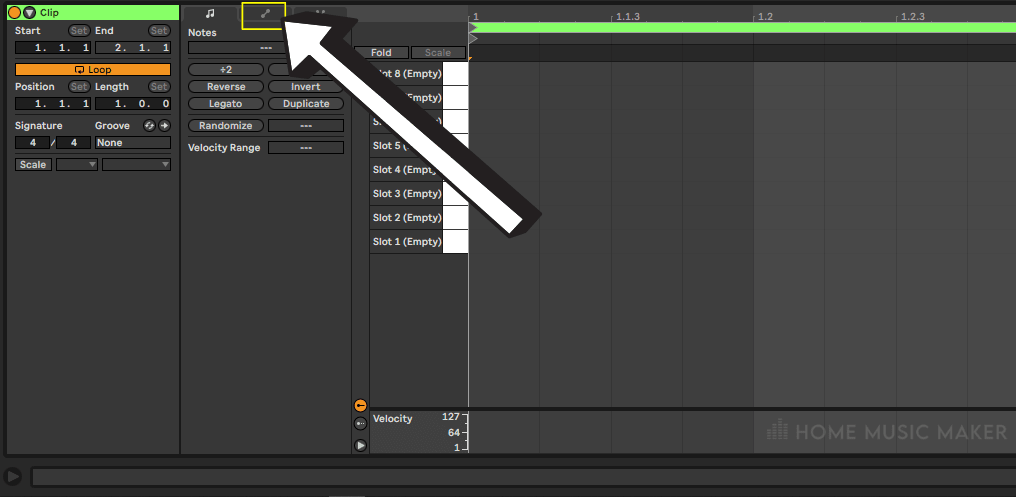Click the Randomize amount field
Viewport: 1016px width, 497px height.
click(x=306, y=126)
